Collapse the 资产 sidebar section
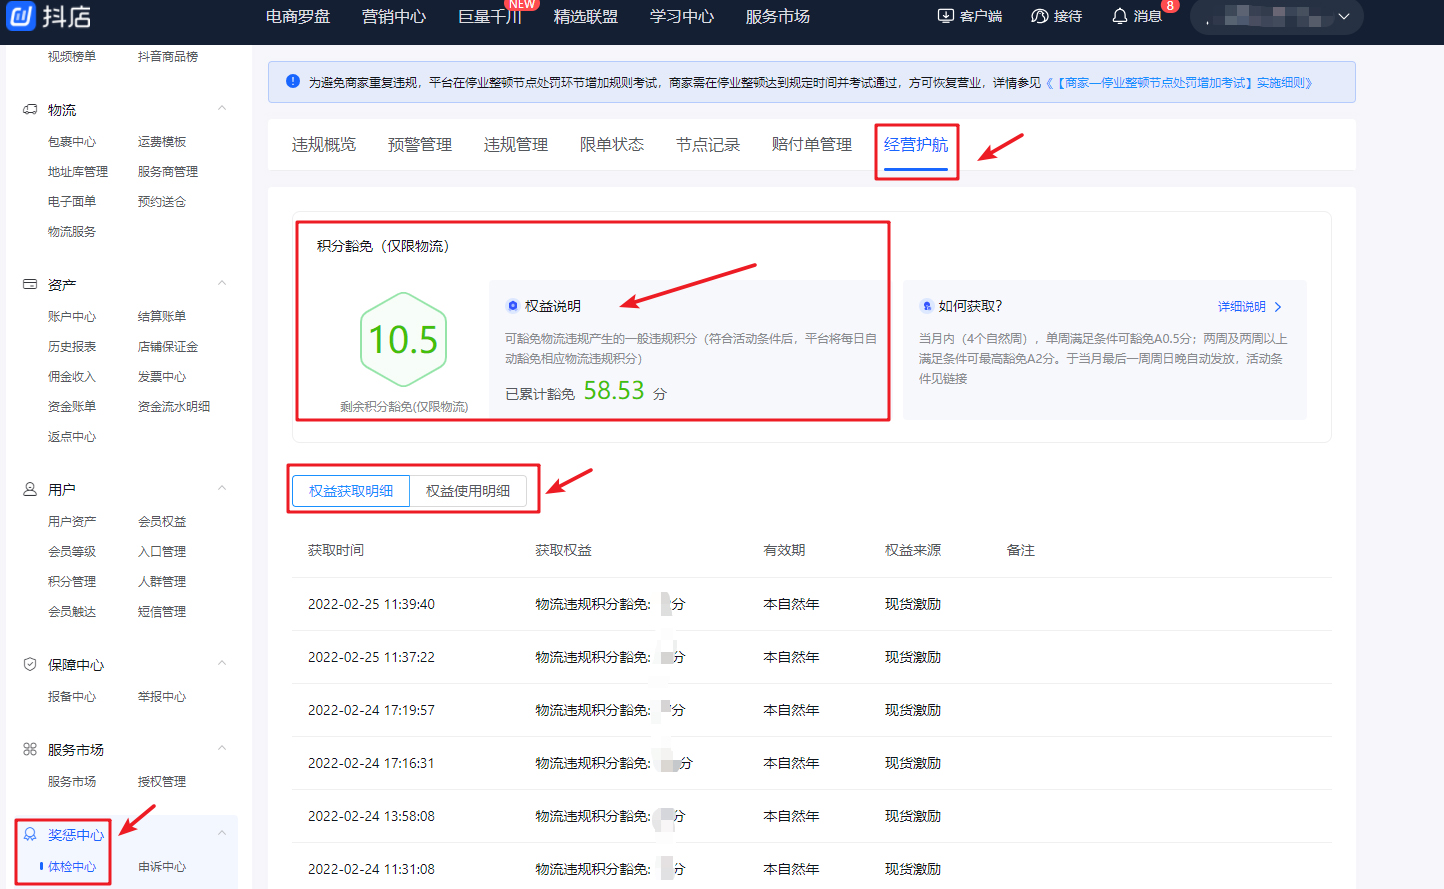Image resolution: width=1444 pixels, height=889 pixels. [222, 283]
